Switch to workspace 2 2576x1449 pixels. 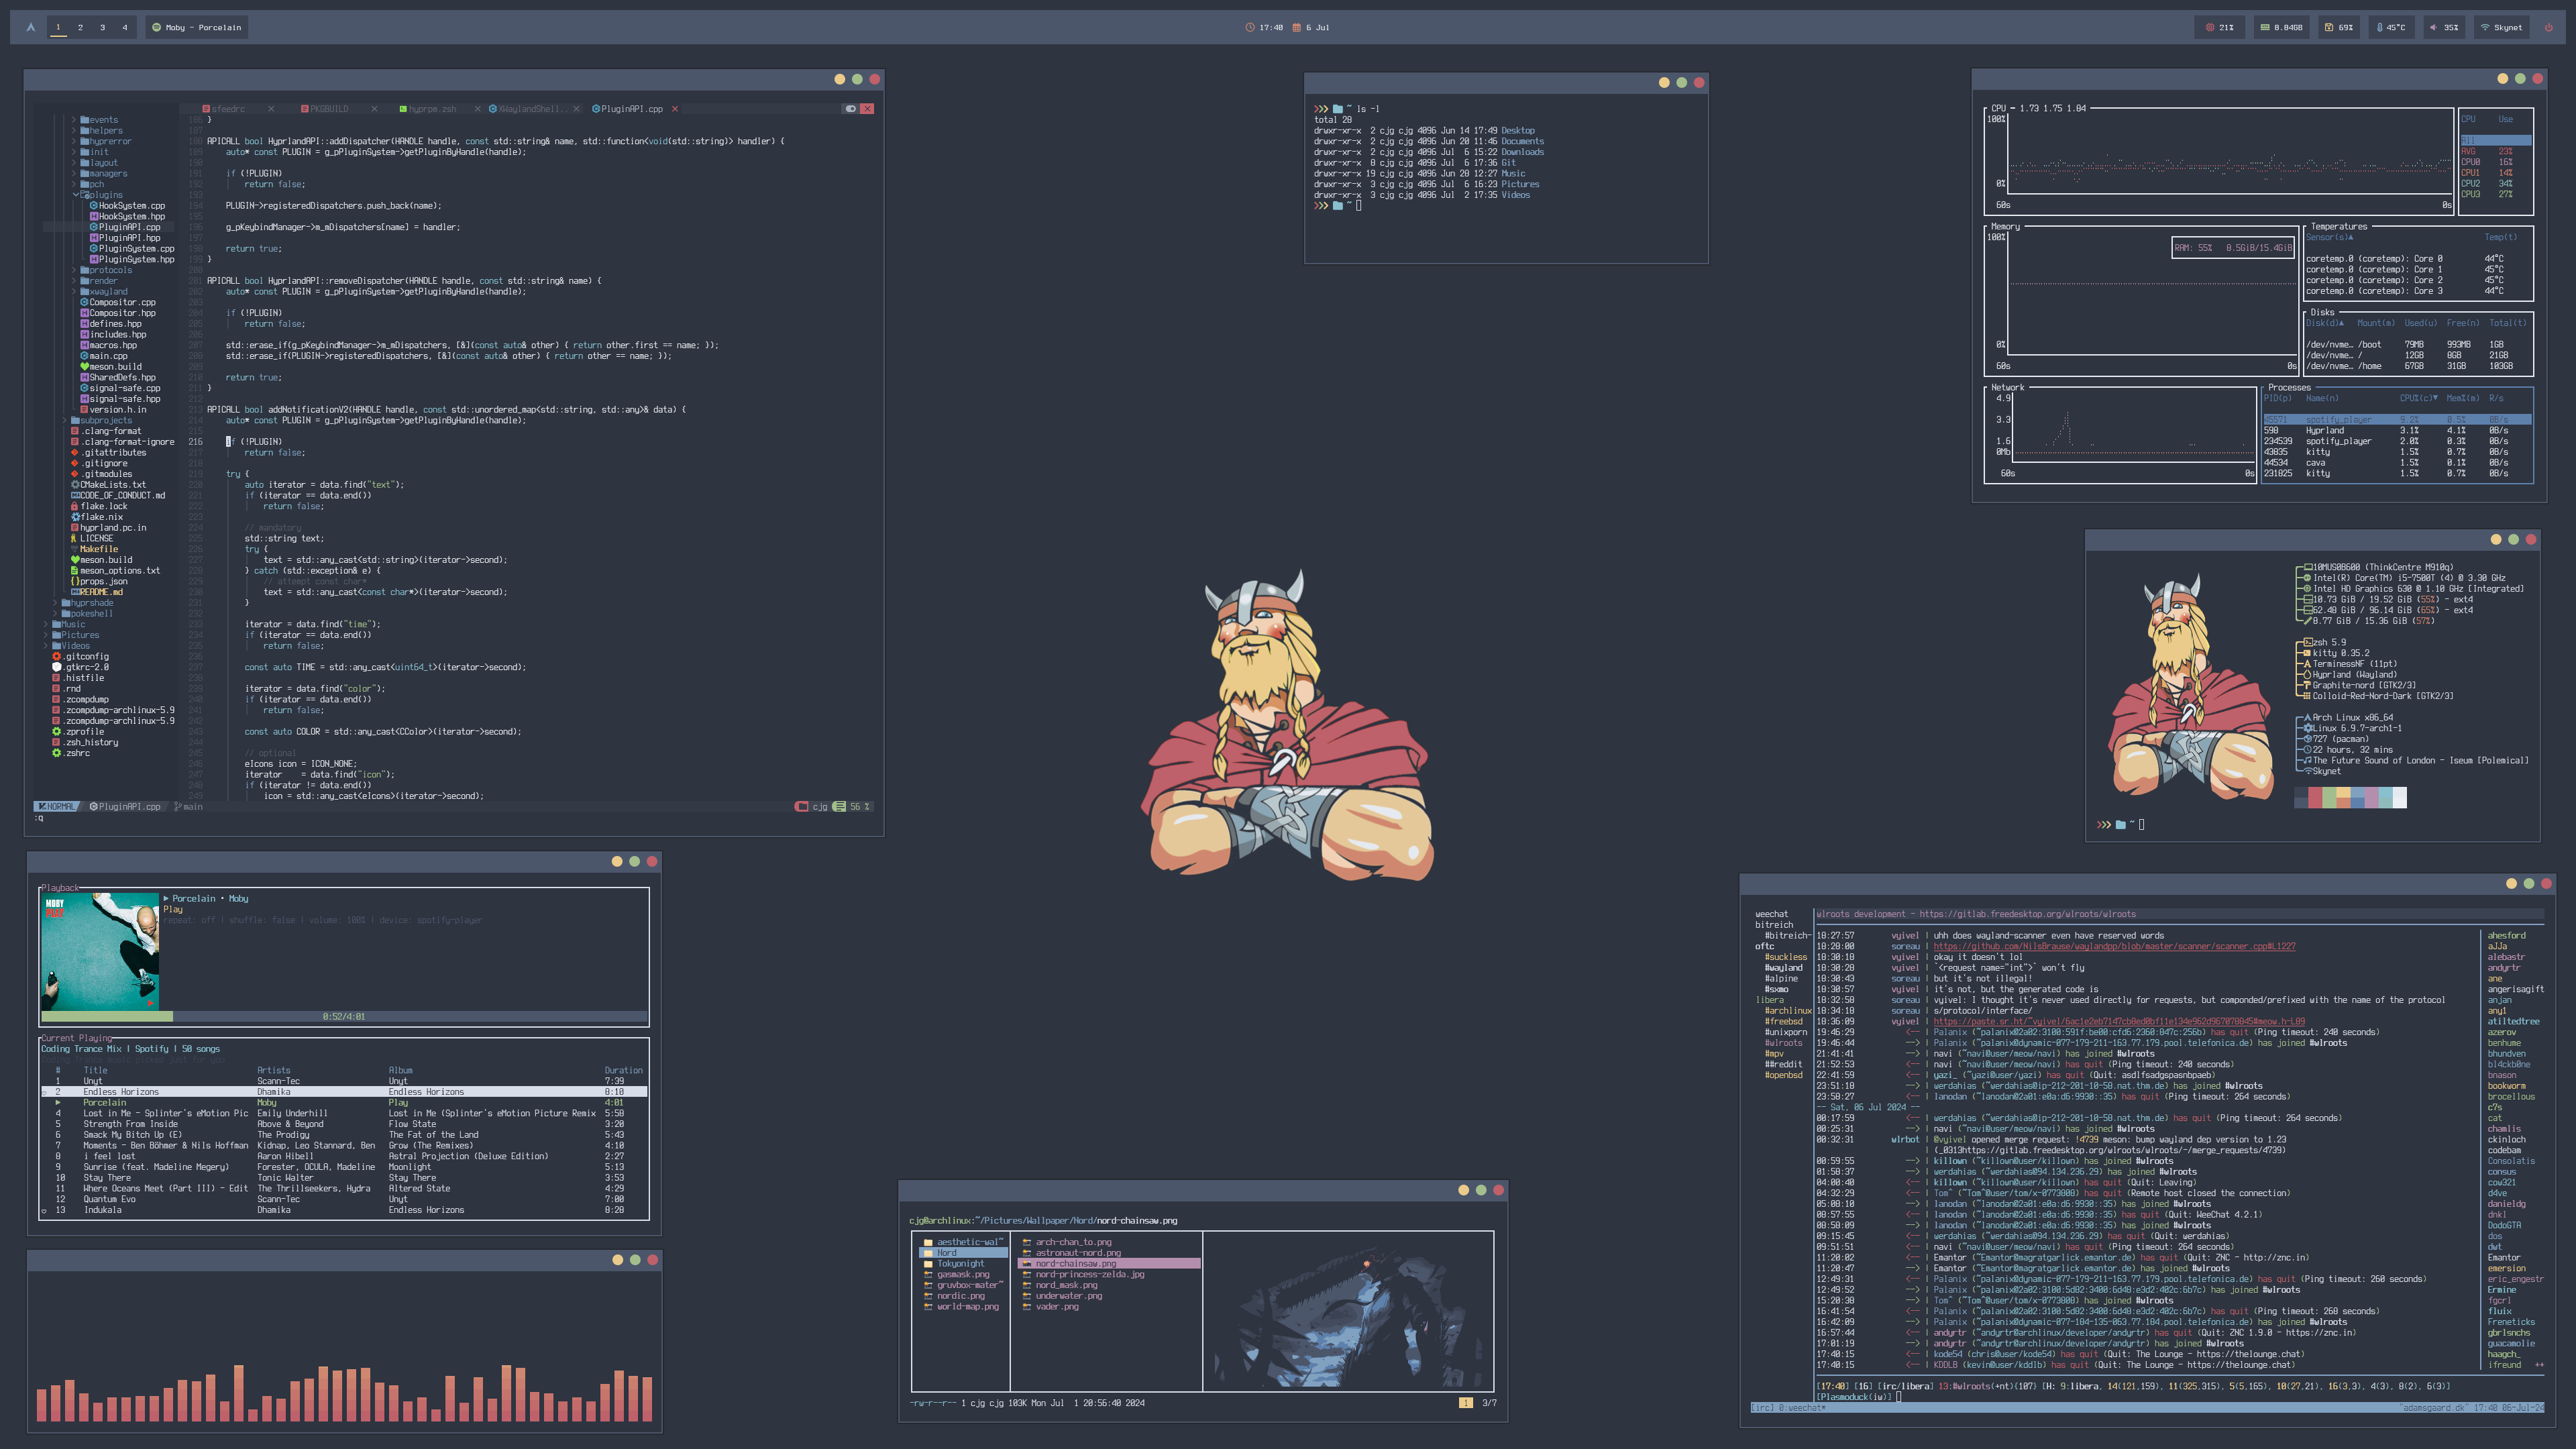(x=80, y=27)
